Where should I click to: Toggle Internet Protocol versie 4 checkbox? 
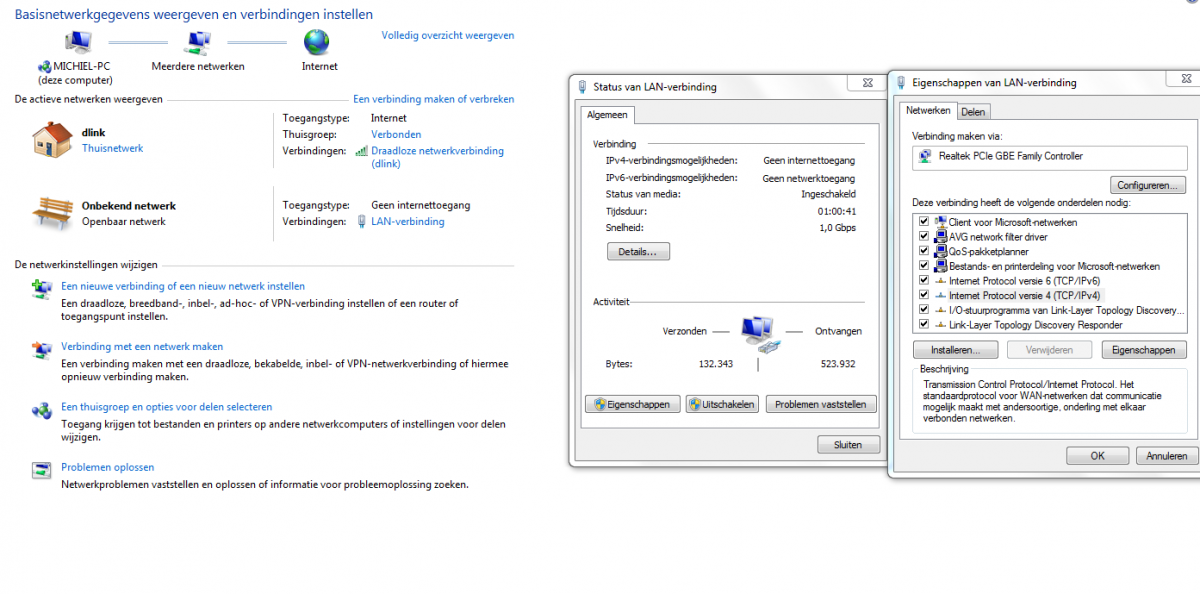924,296
